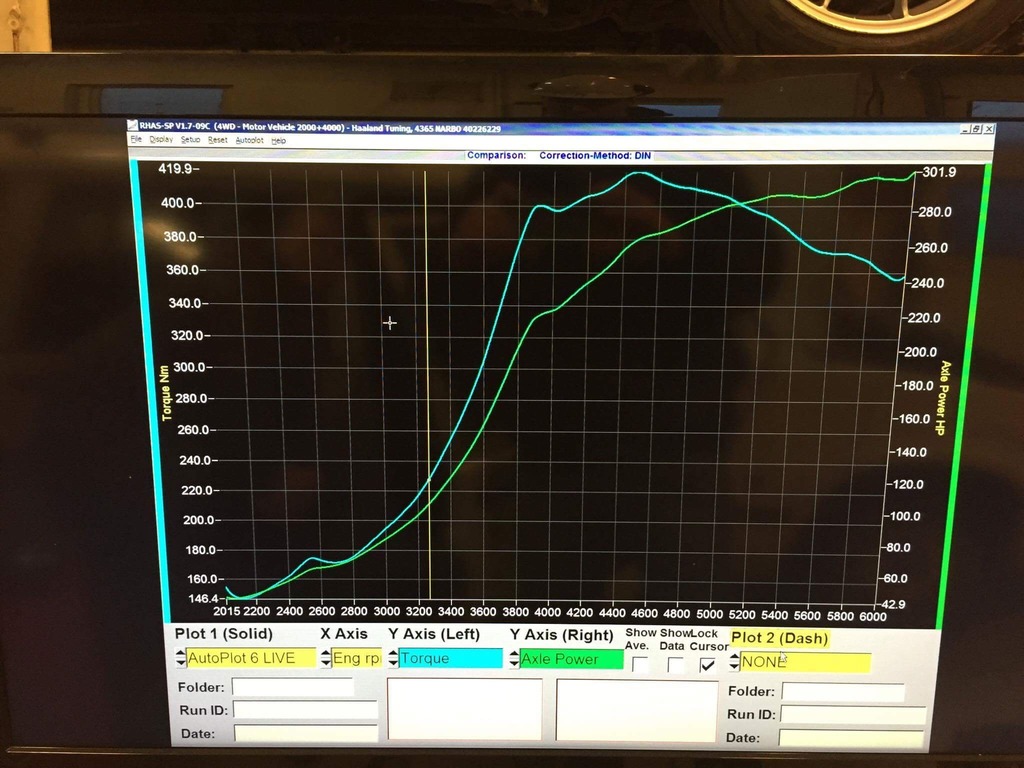Click the 6000 rpm axis end label
This screenshot has width=1024, height=768.
873,616
